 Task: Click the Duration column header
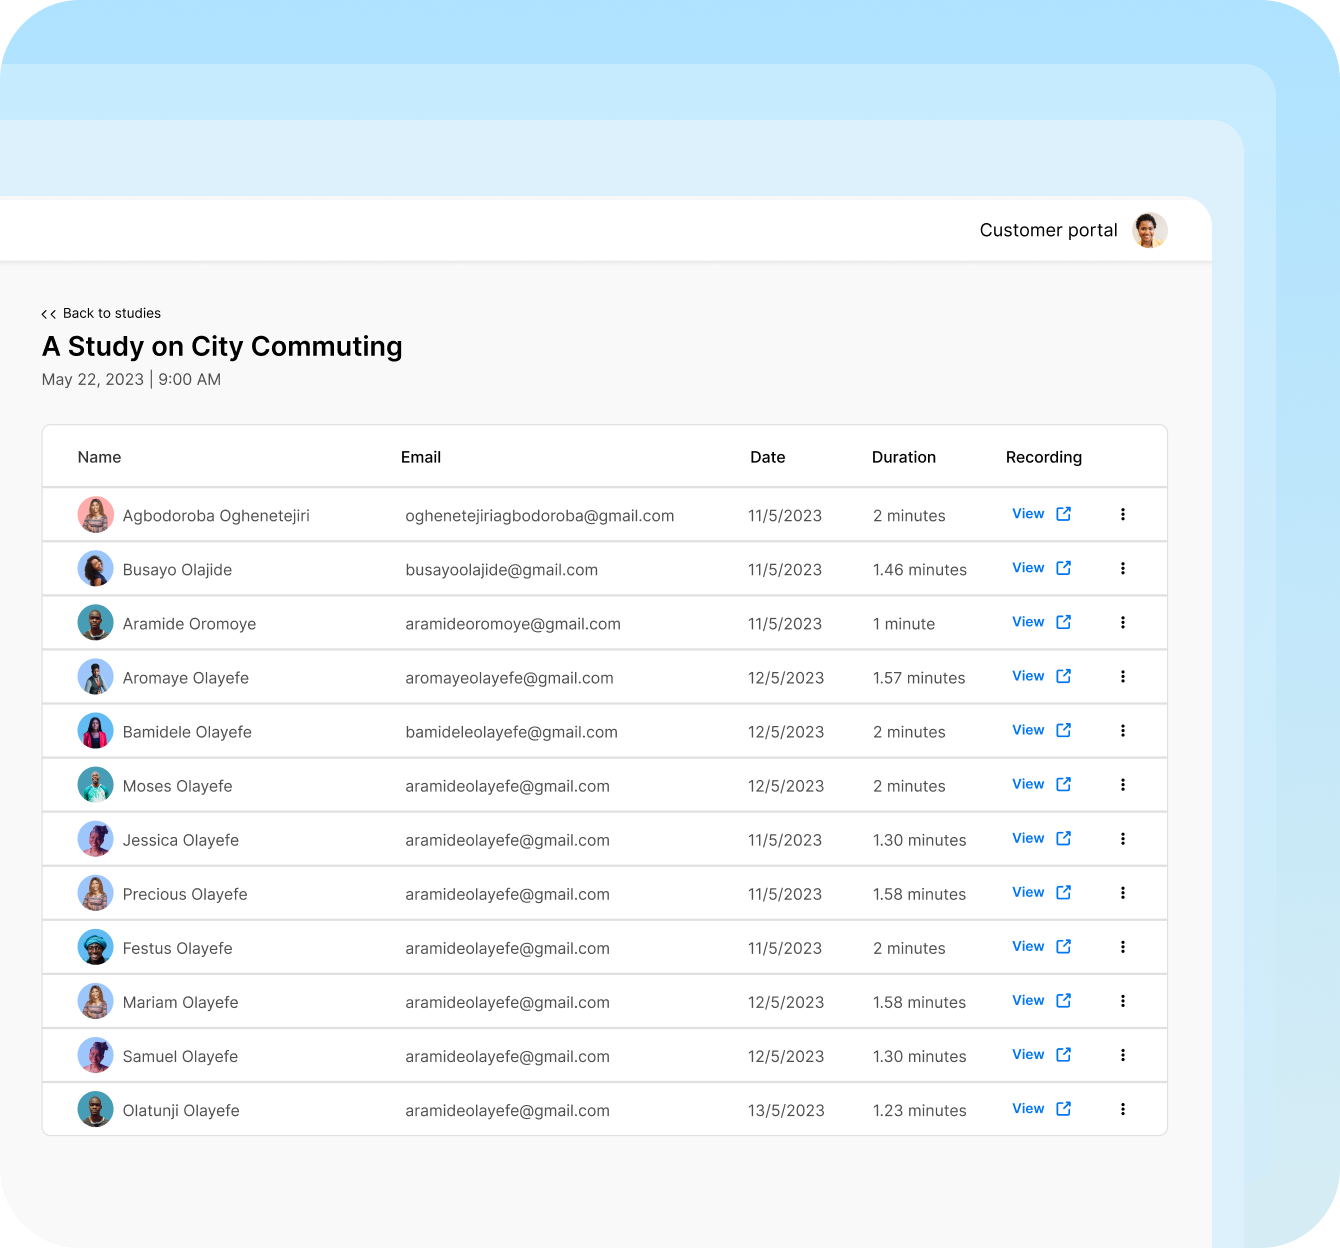[904, 457]
